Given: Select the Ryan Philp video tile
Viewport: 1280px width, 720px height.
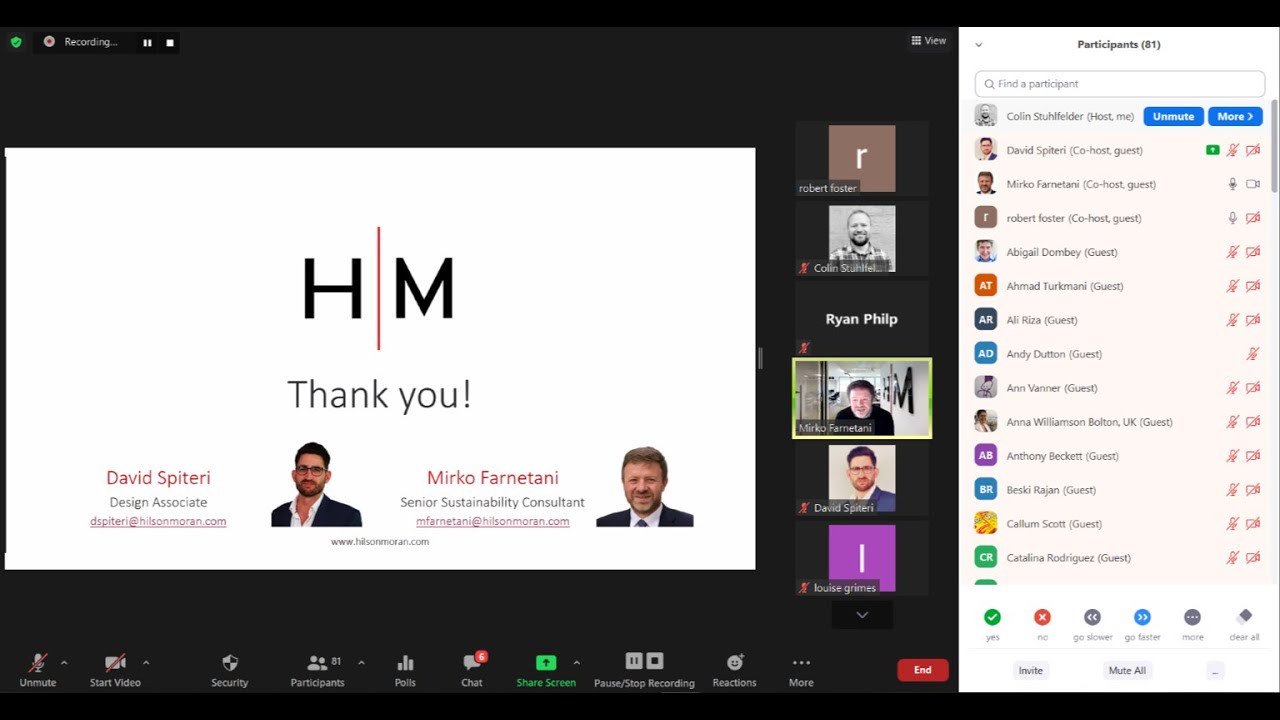Looking at the screenshot, I should (862, 319).
